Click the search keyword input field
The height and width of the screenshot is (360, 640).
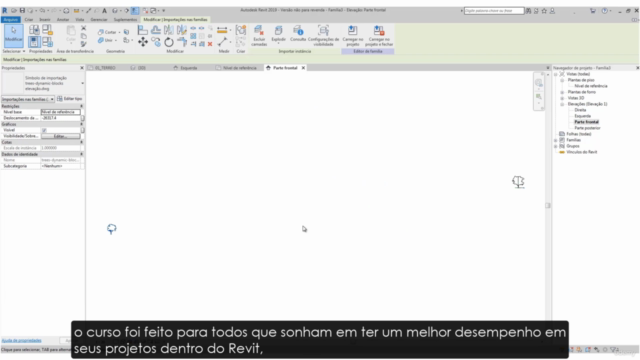coord(494,11)
